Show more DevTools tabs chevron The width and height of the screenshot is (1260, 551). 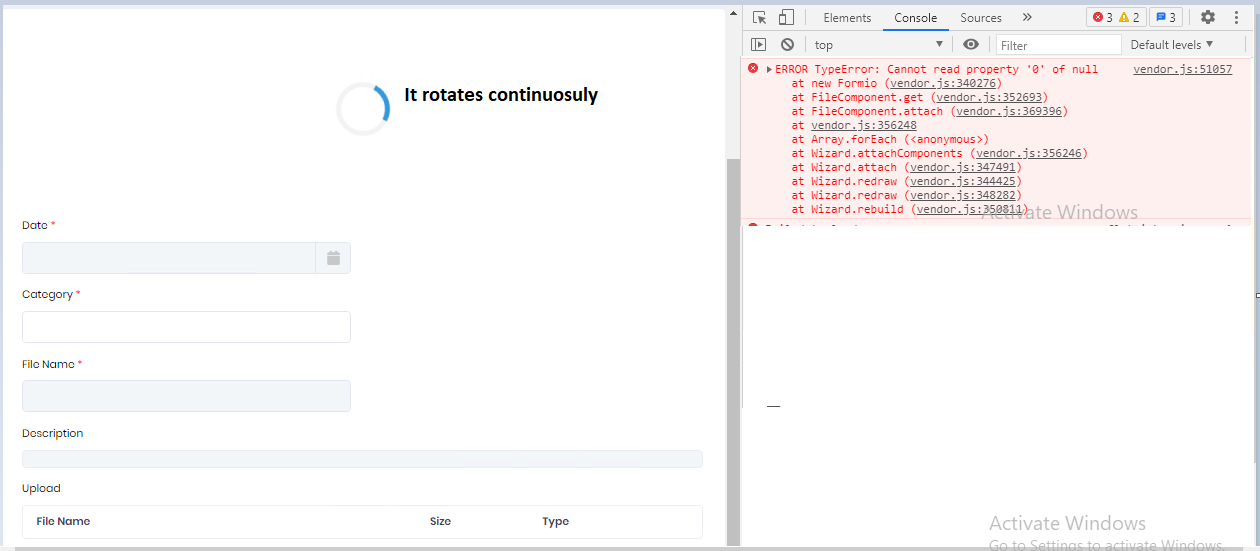(x=1027, y=17)
